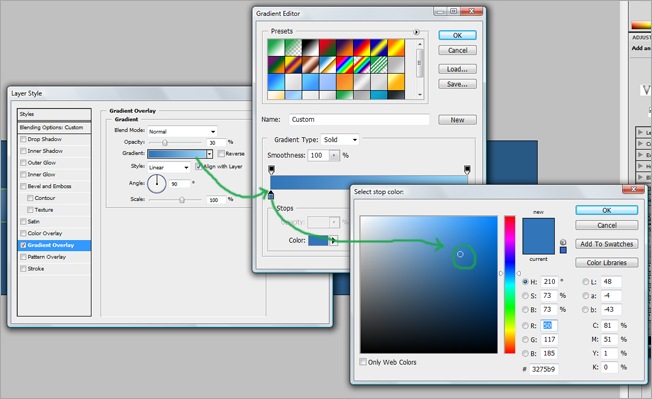Select the left blue color stop under gradient bar

[271, 195]
